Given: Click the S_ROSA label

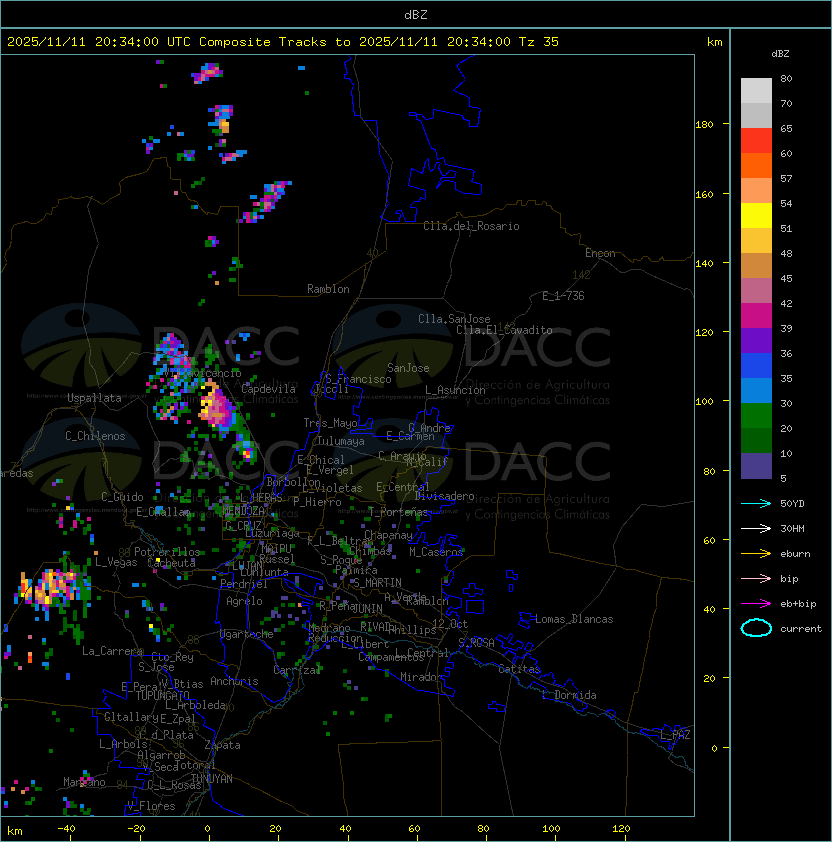Looking at the screenshot, I should pos(476,643).
